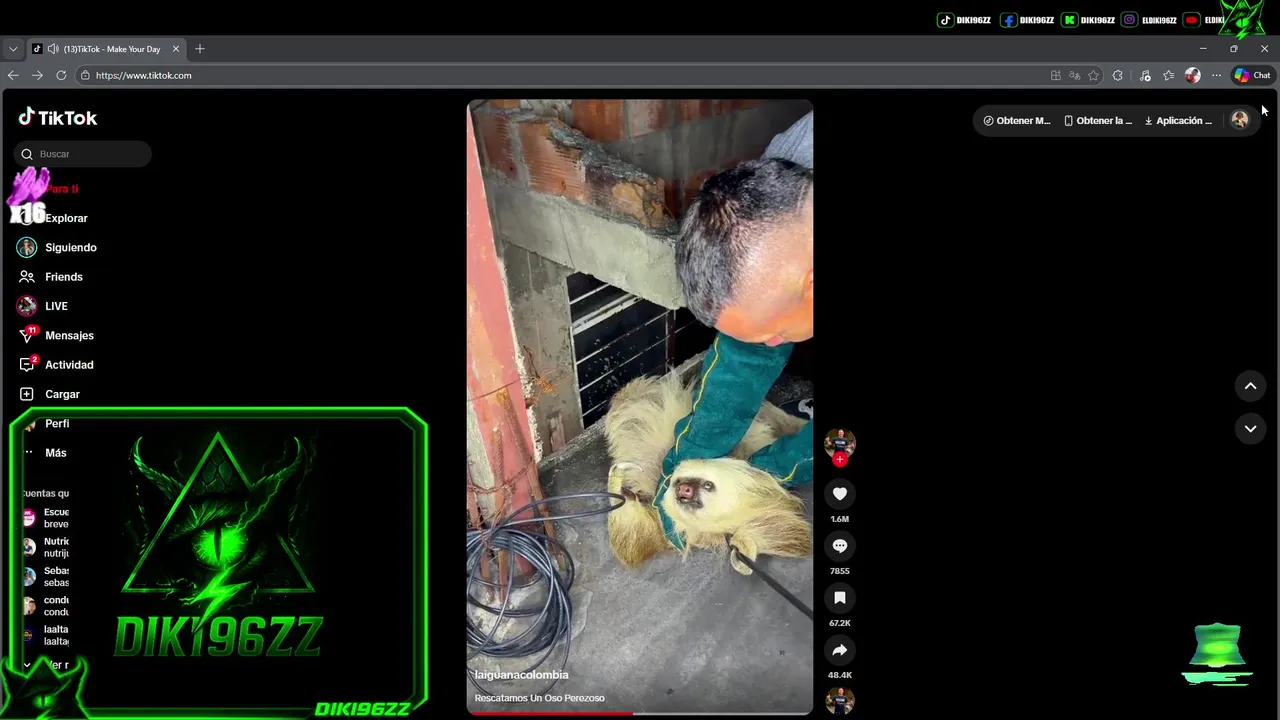Open the translate page icon
Image resolution: width=1280 pixels, height=720 pixels.
pos(1075,75)
